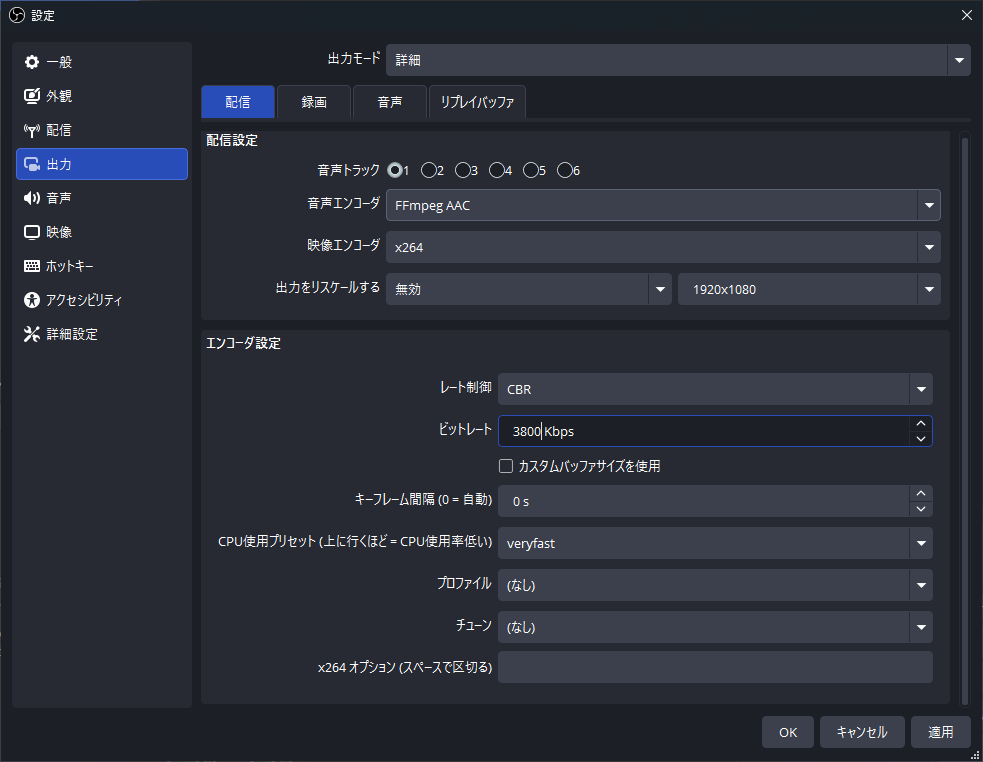Click the antenna icon beside sidebar 配信

pyautogui.click(x=31, y=130)
